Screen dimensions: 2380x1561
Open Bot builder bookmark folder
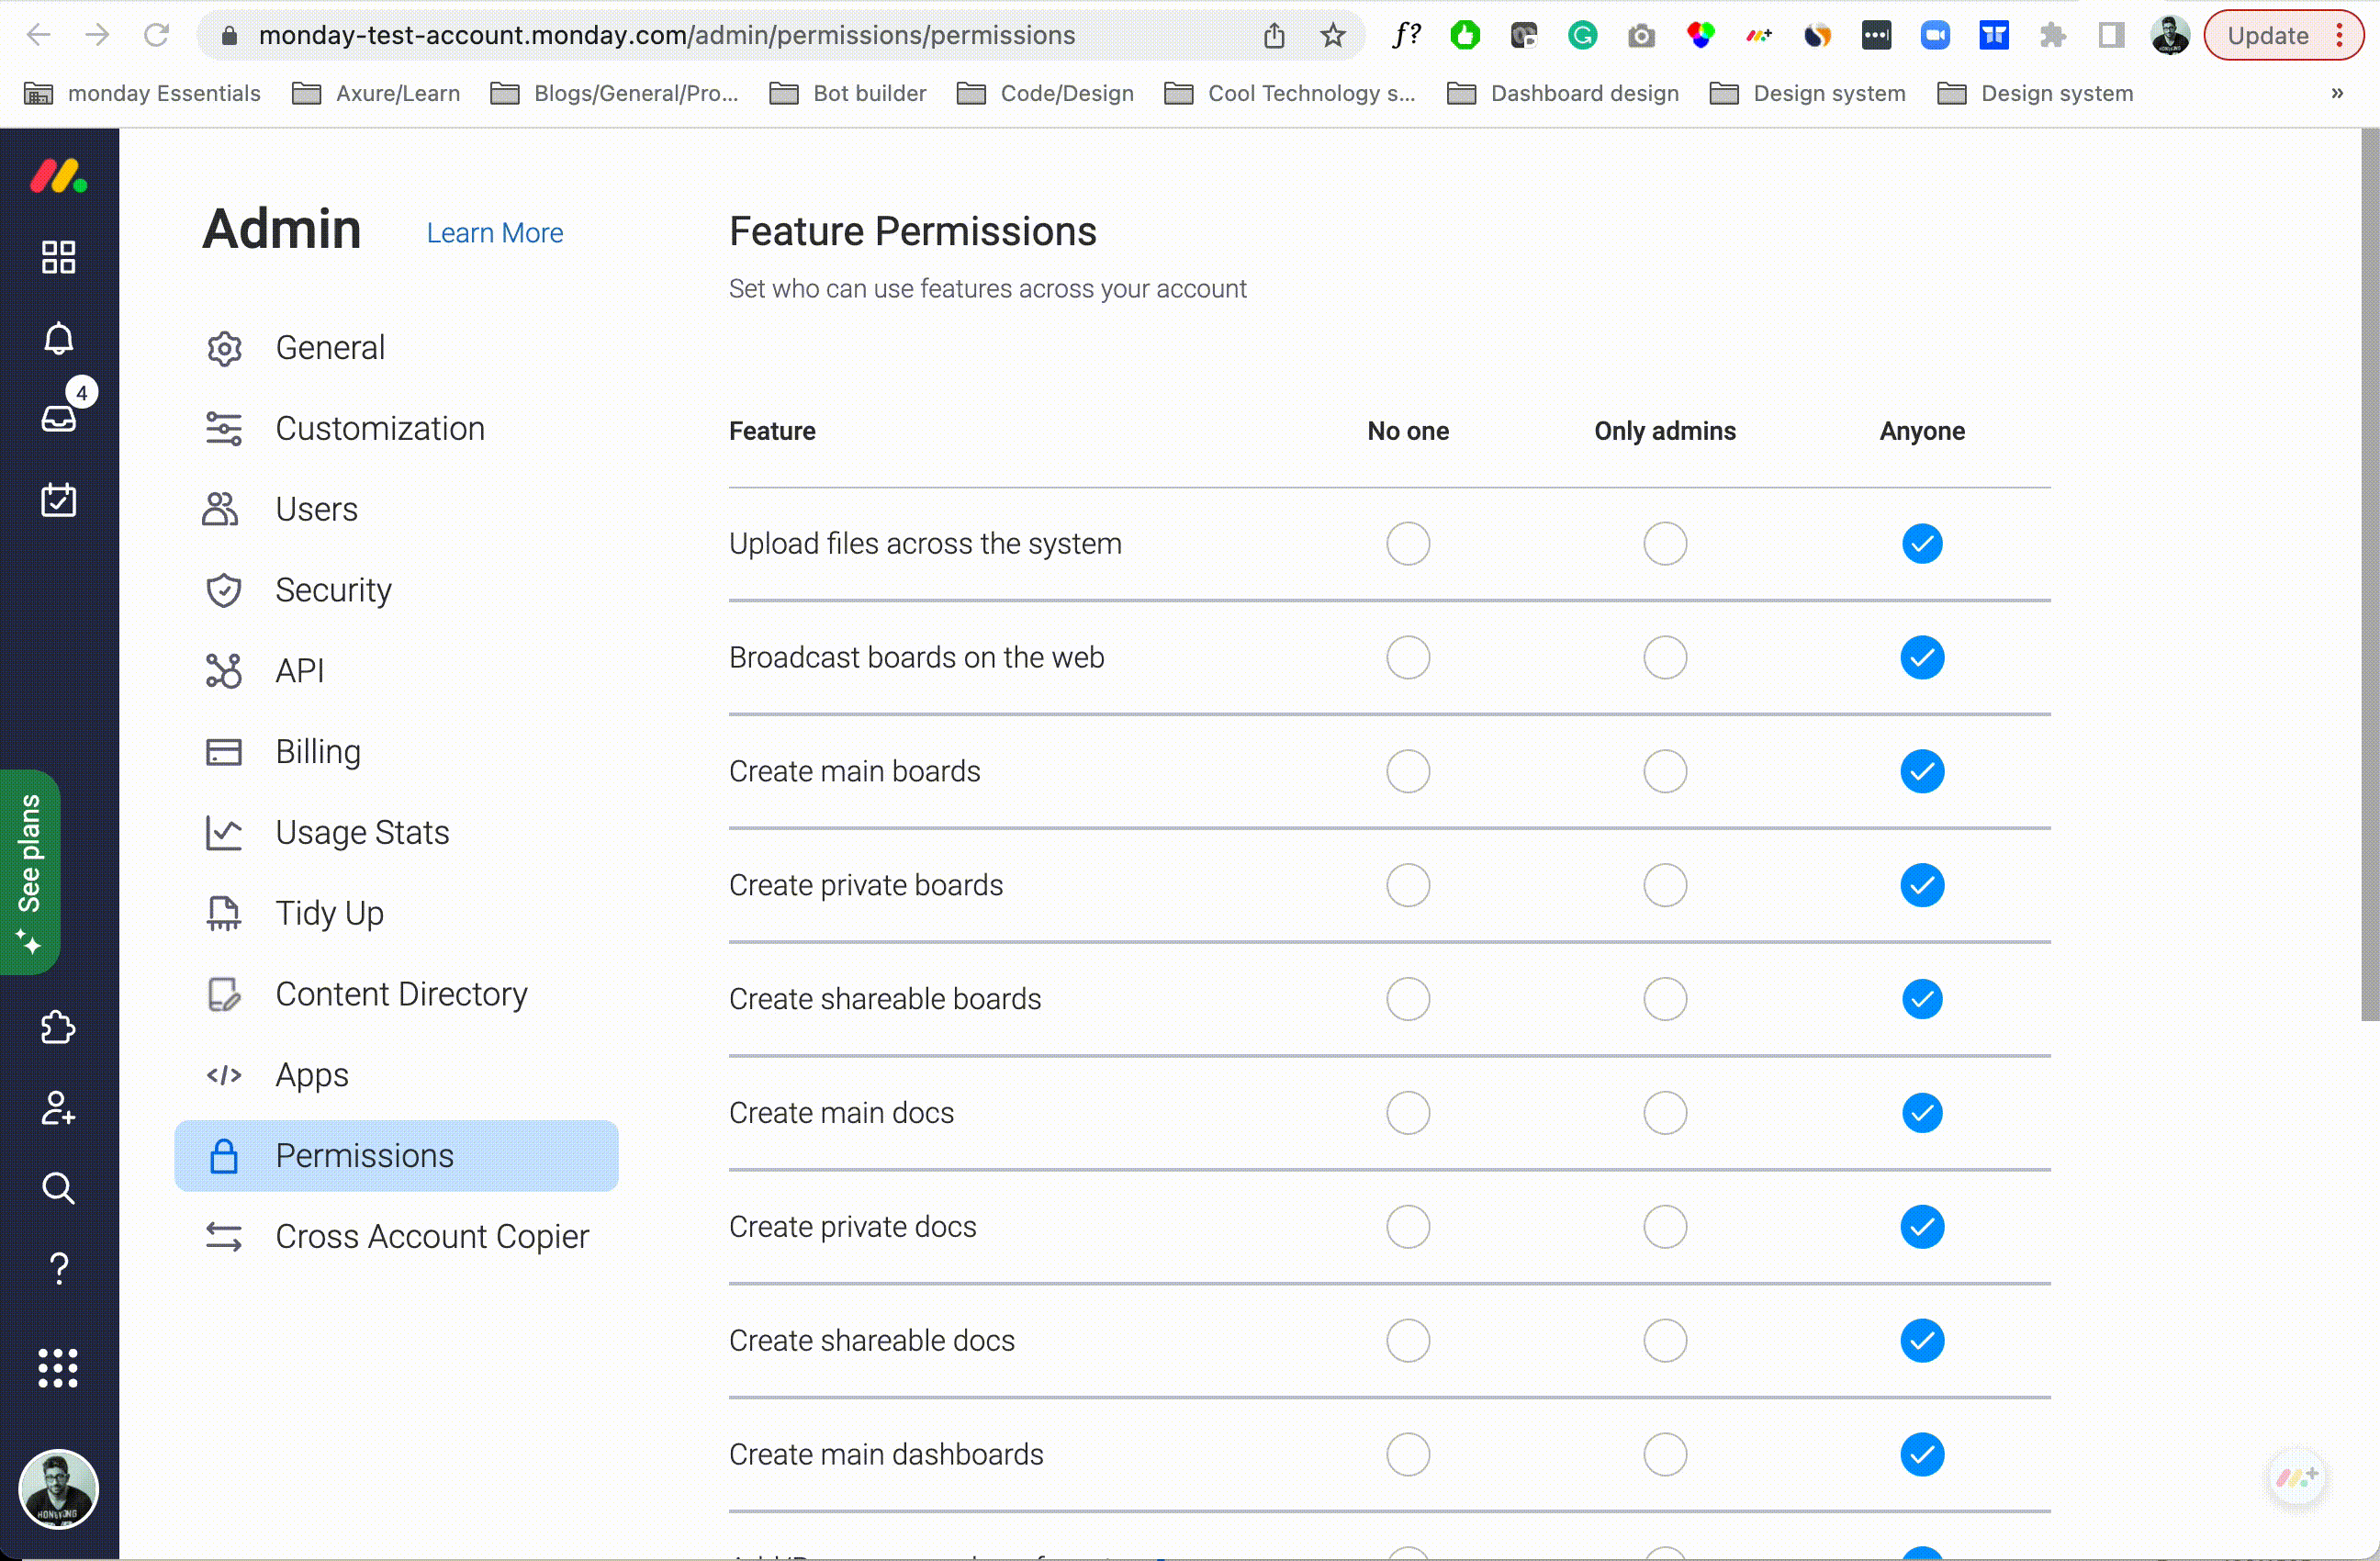click(x=848, y=93)
